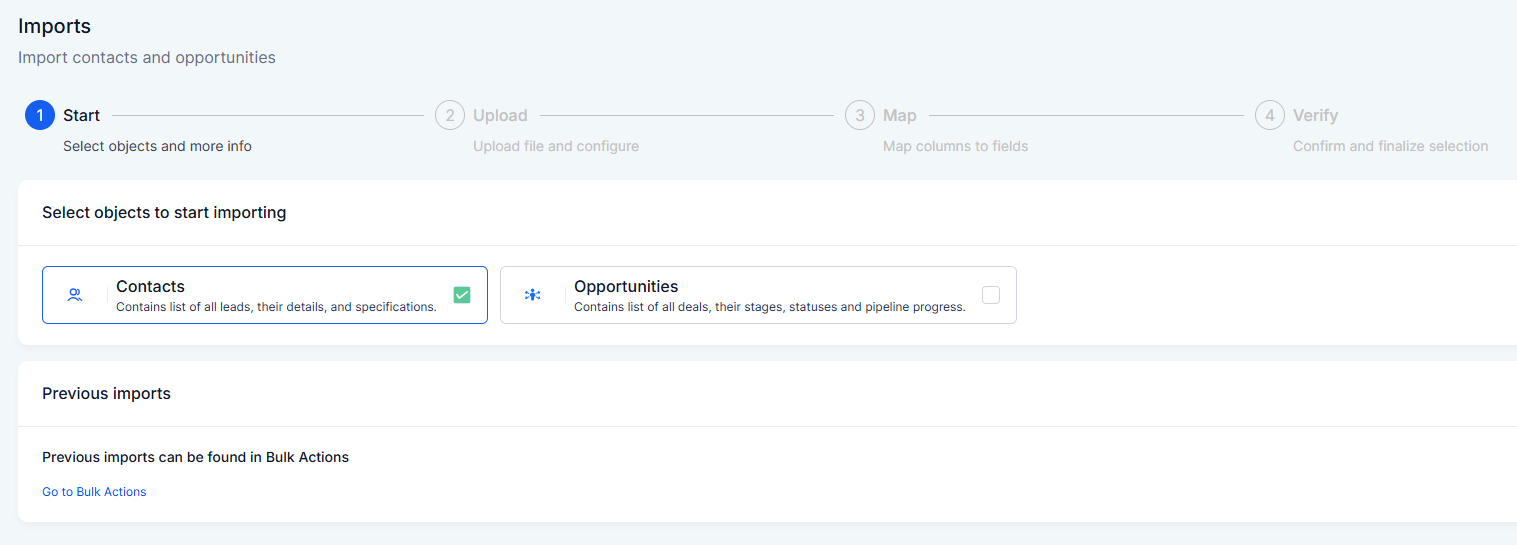The width and height of the screenshot is (1517, 545).
Task: Jump to the Map step label
Action: tap(899, 116)
